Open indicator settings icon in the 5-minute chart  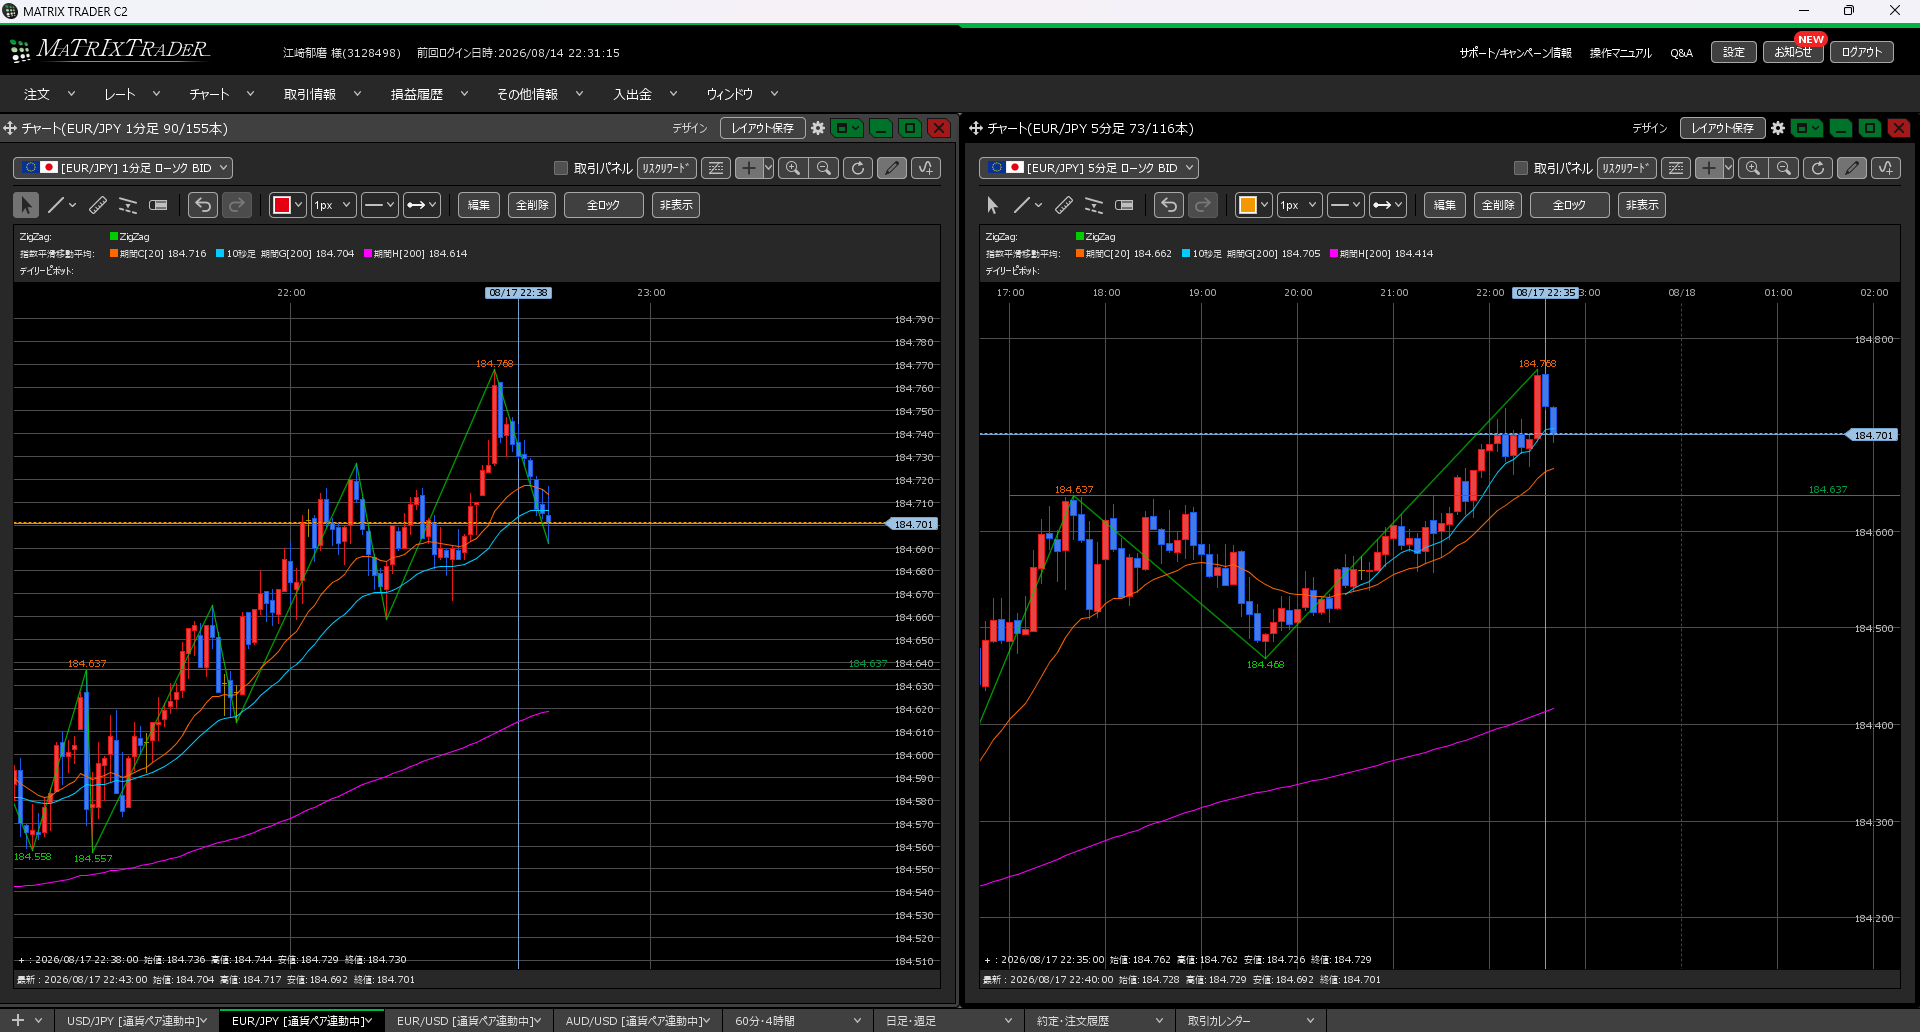1886,168
